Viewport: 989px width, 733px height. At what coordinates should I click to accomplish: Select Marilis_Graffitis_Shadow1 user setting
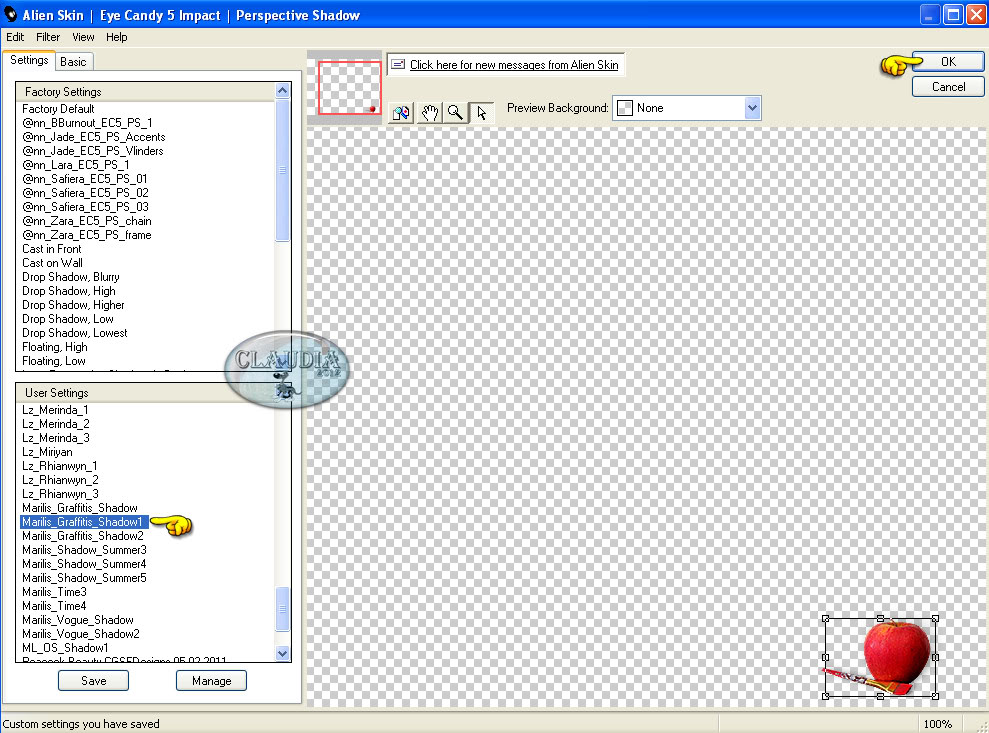(84, 522)
